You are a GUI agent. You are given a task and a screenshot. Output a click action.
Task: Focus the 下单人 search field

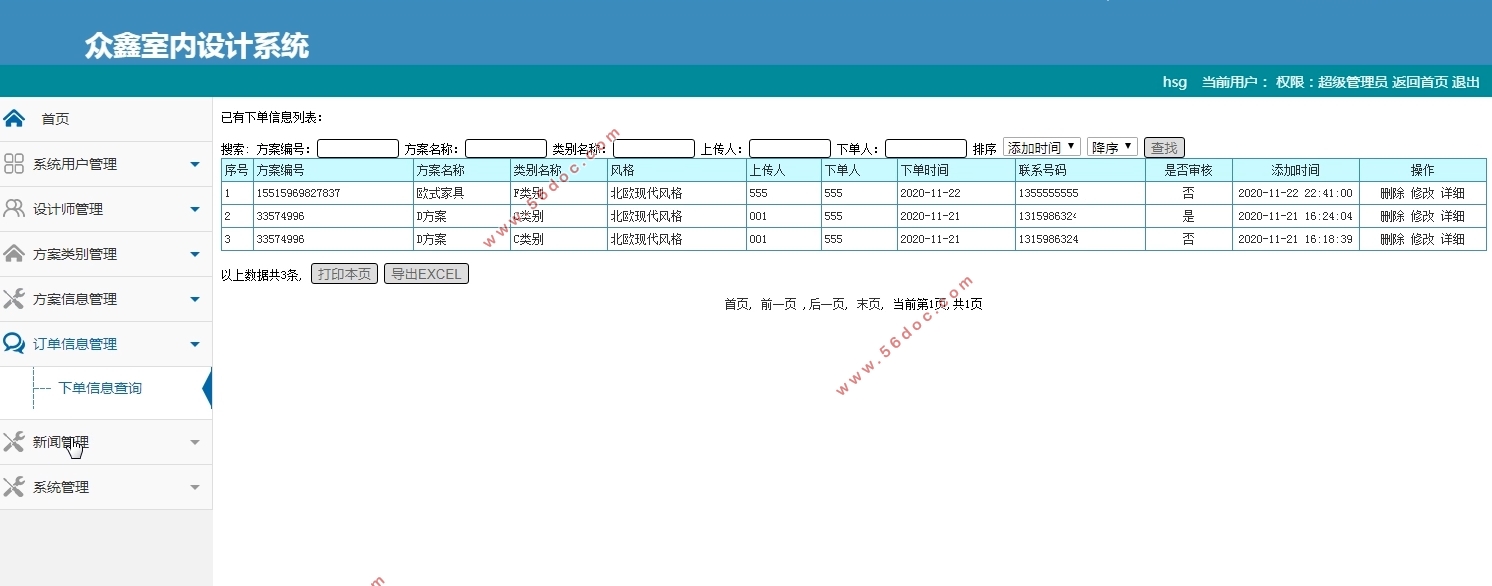click(926, 148)
